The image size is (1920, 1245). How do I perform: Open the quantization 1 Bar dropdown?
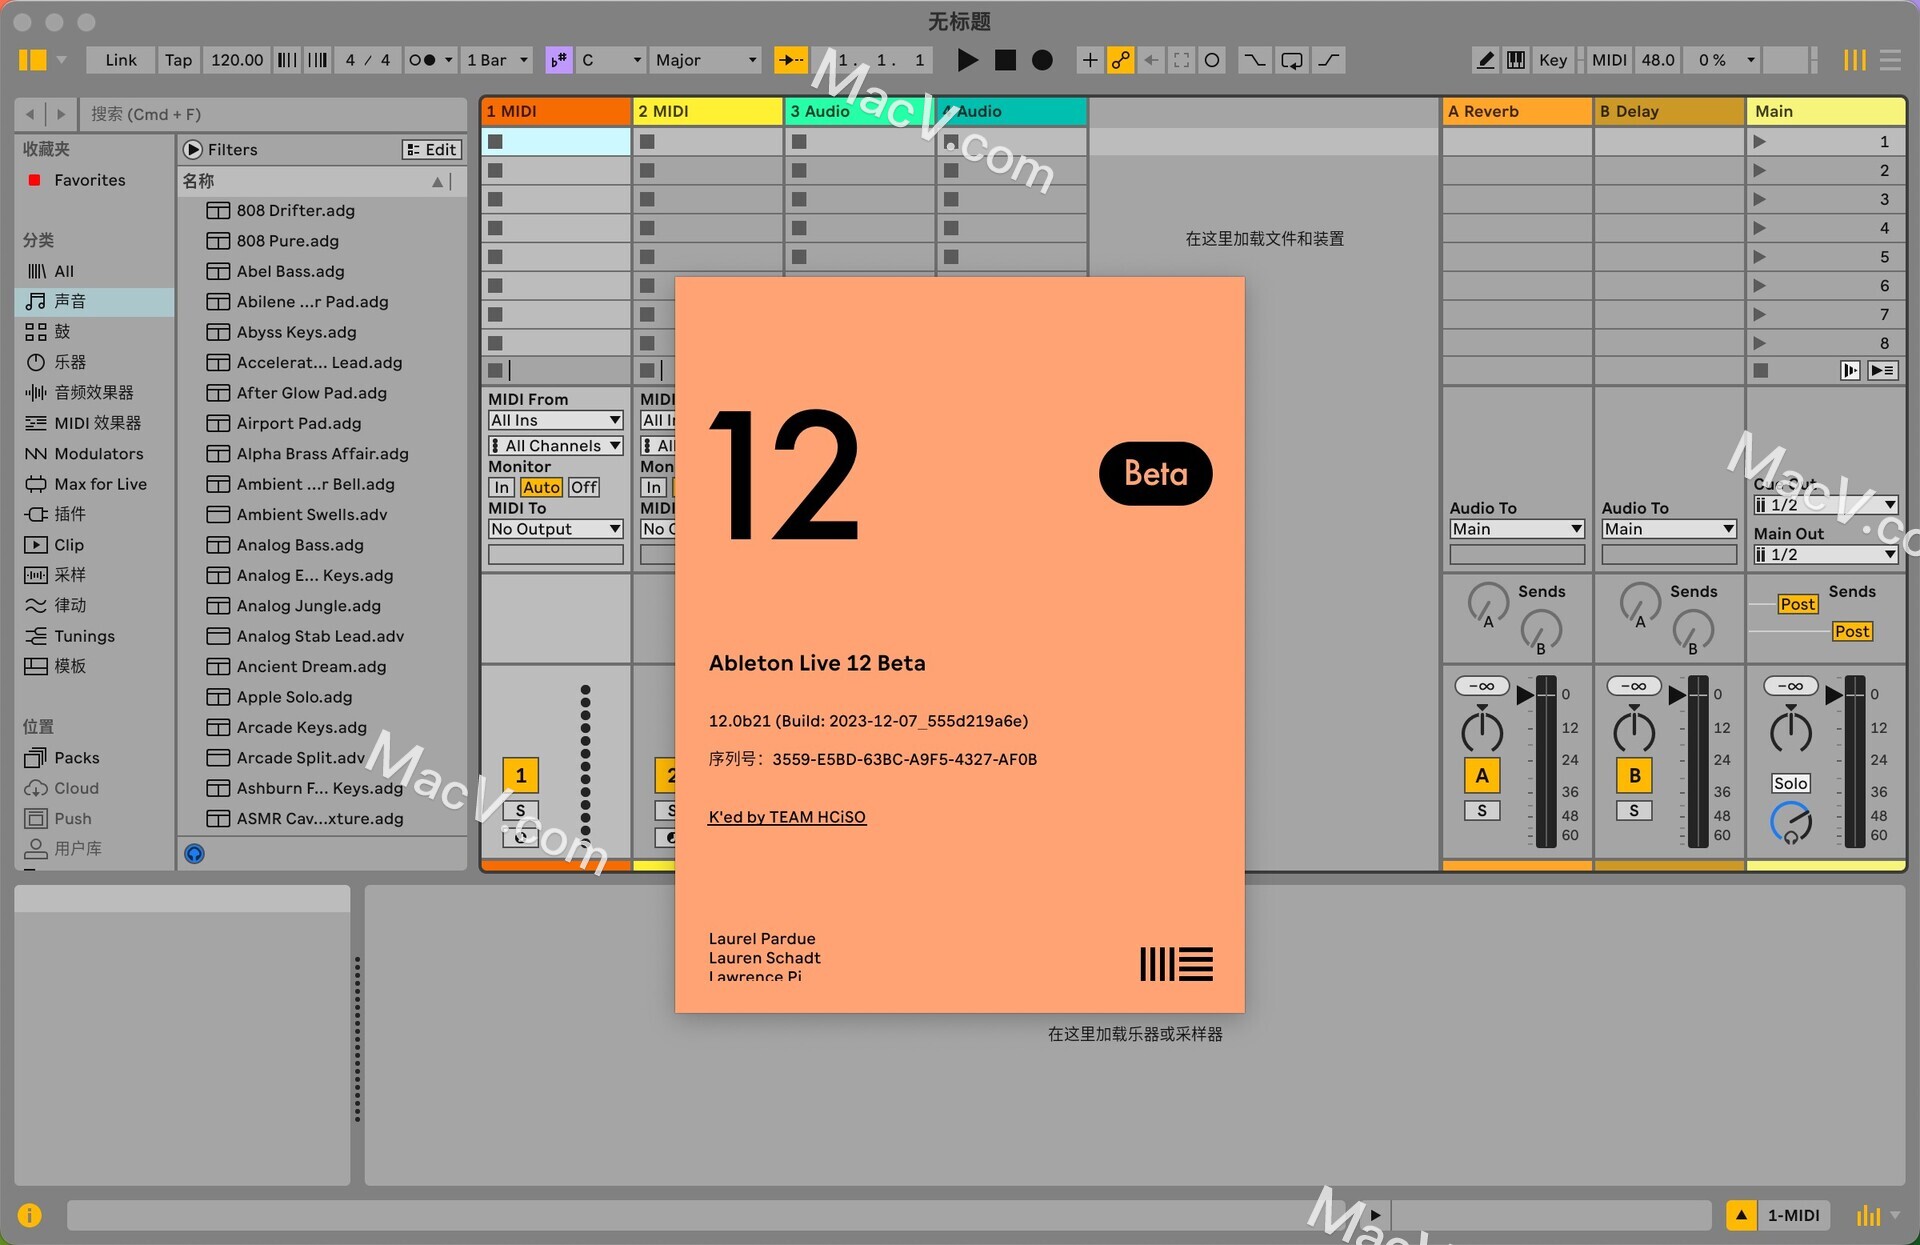pos(497,60)
